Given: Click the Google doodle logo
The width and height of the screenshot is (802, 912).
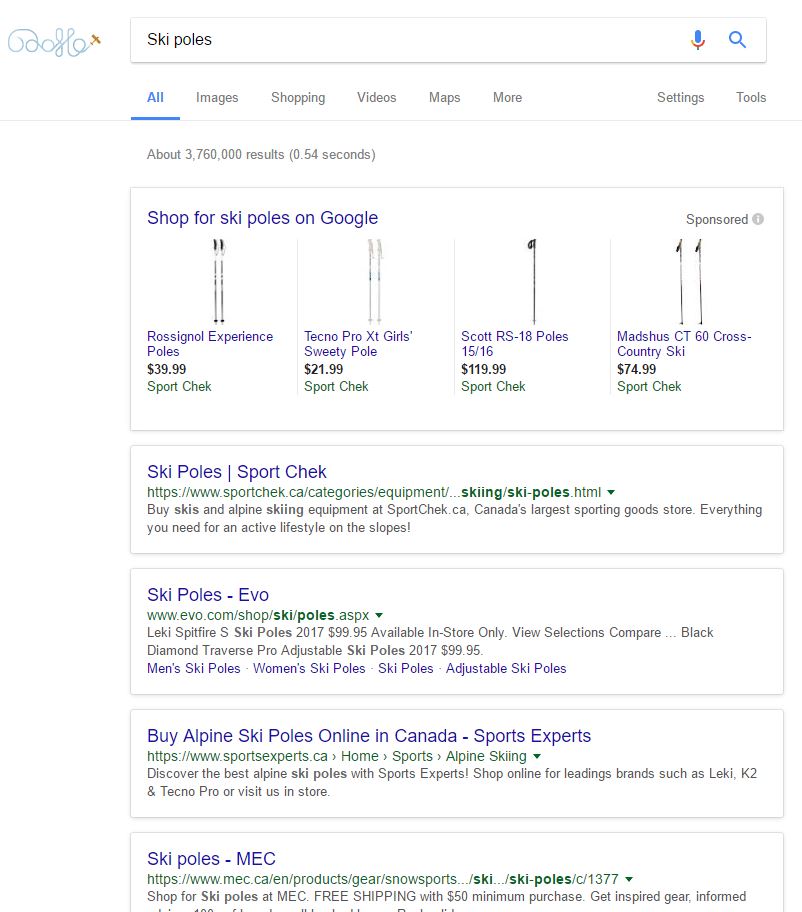Looking at the screenshot, I should 54,42.
